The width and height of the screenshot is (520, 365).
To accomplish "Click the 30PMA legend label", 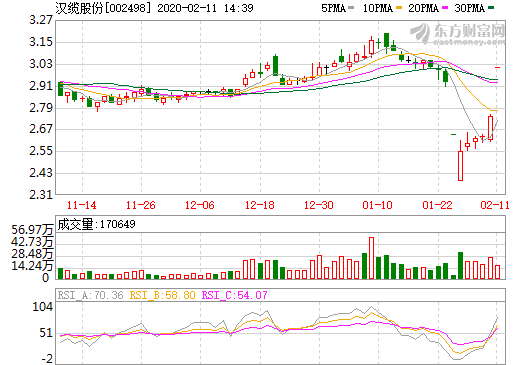I will 469,8.
